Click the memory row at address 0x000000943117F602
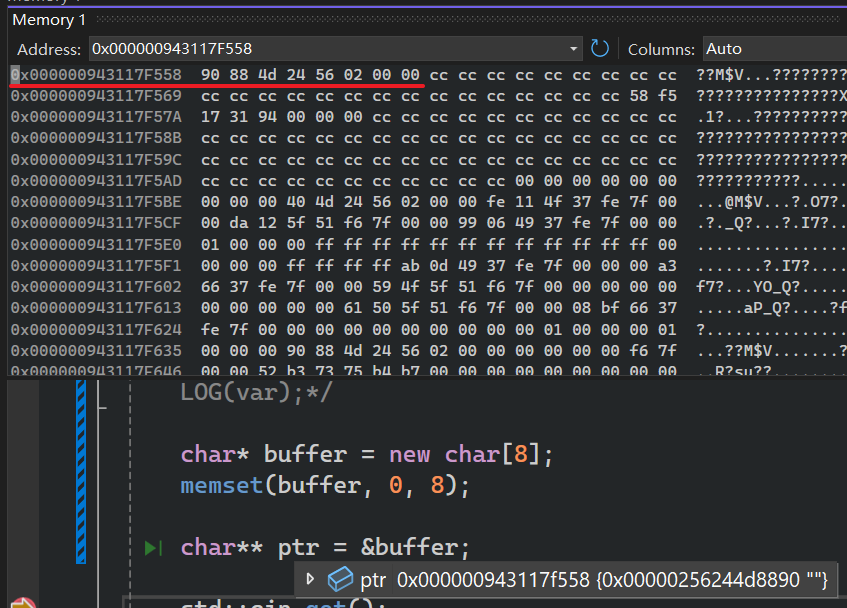Viewport: 847px width, 608px height. coord(96,286)
